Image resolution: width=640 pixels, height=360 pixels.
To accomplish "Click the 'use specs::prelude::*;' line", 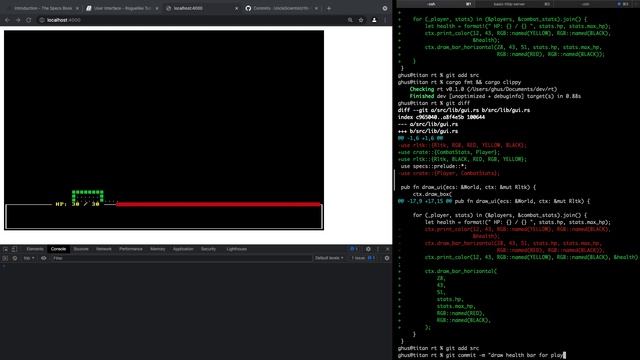I will pyautogui.click(x=433, y=166).
